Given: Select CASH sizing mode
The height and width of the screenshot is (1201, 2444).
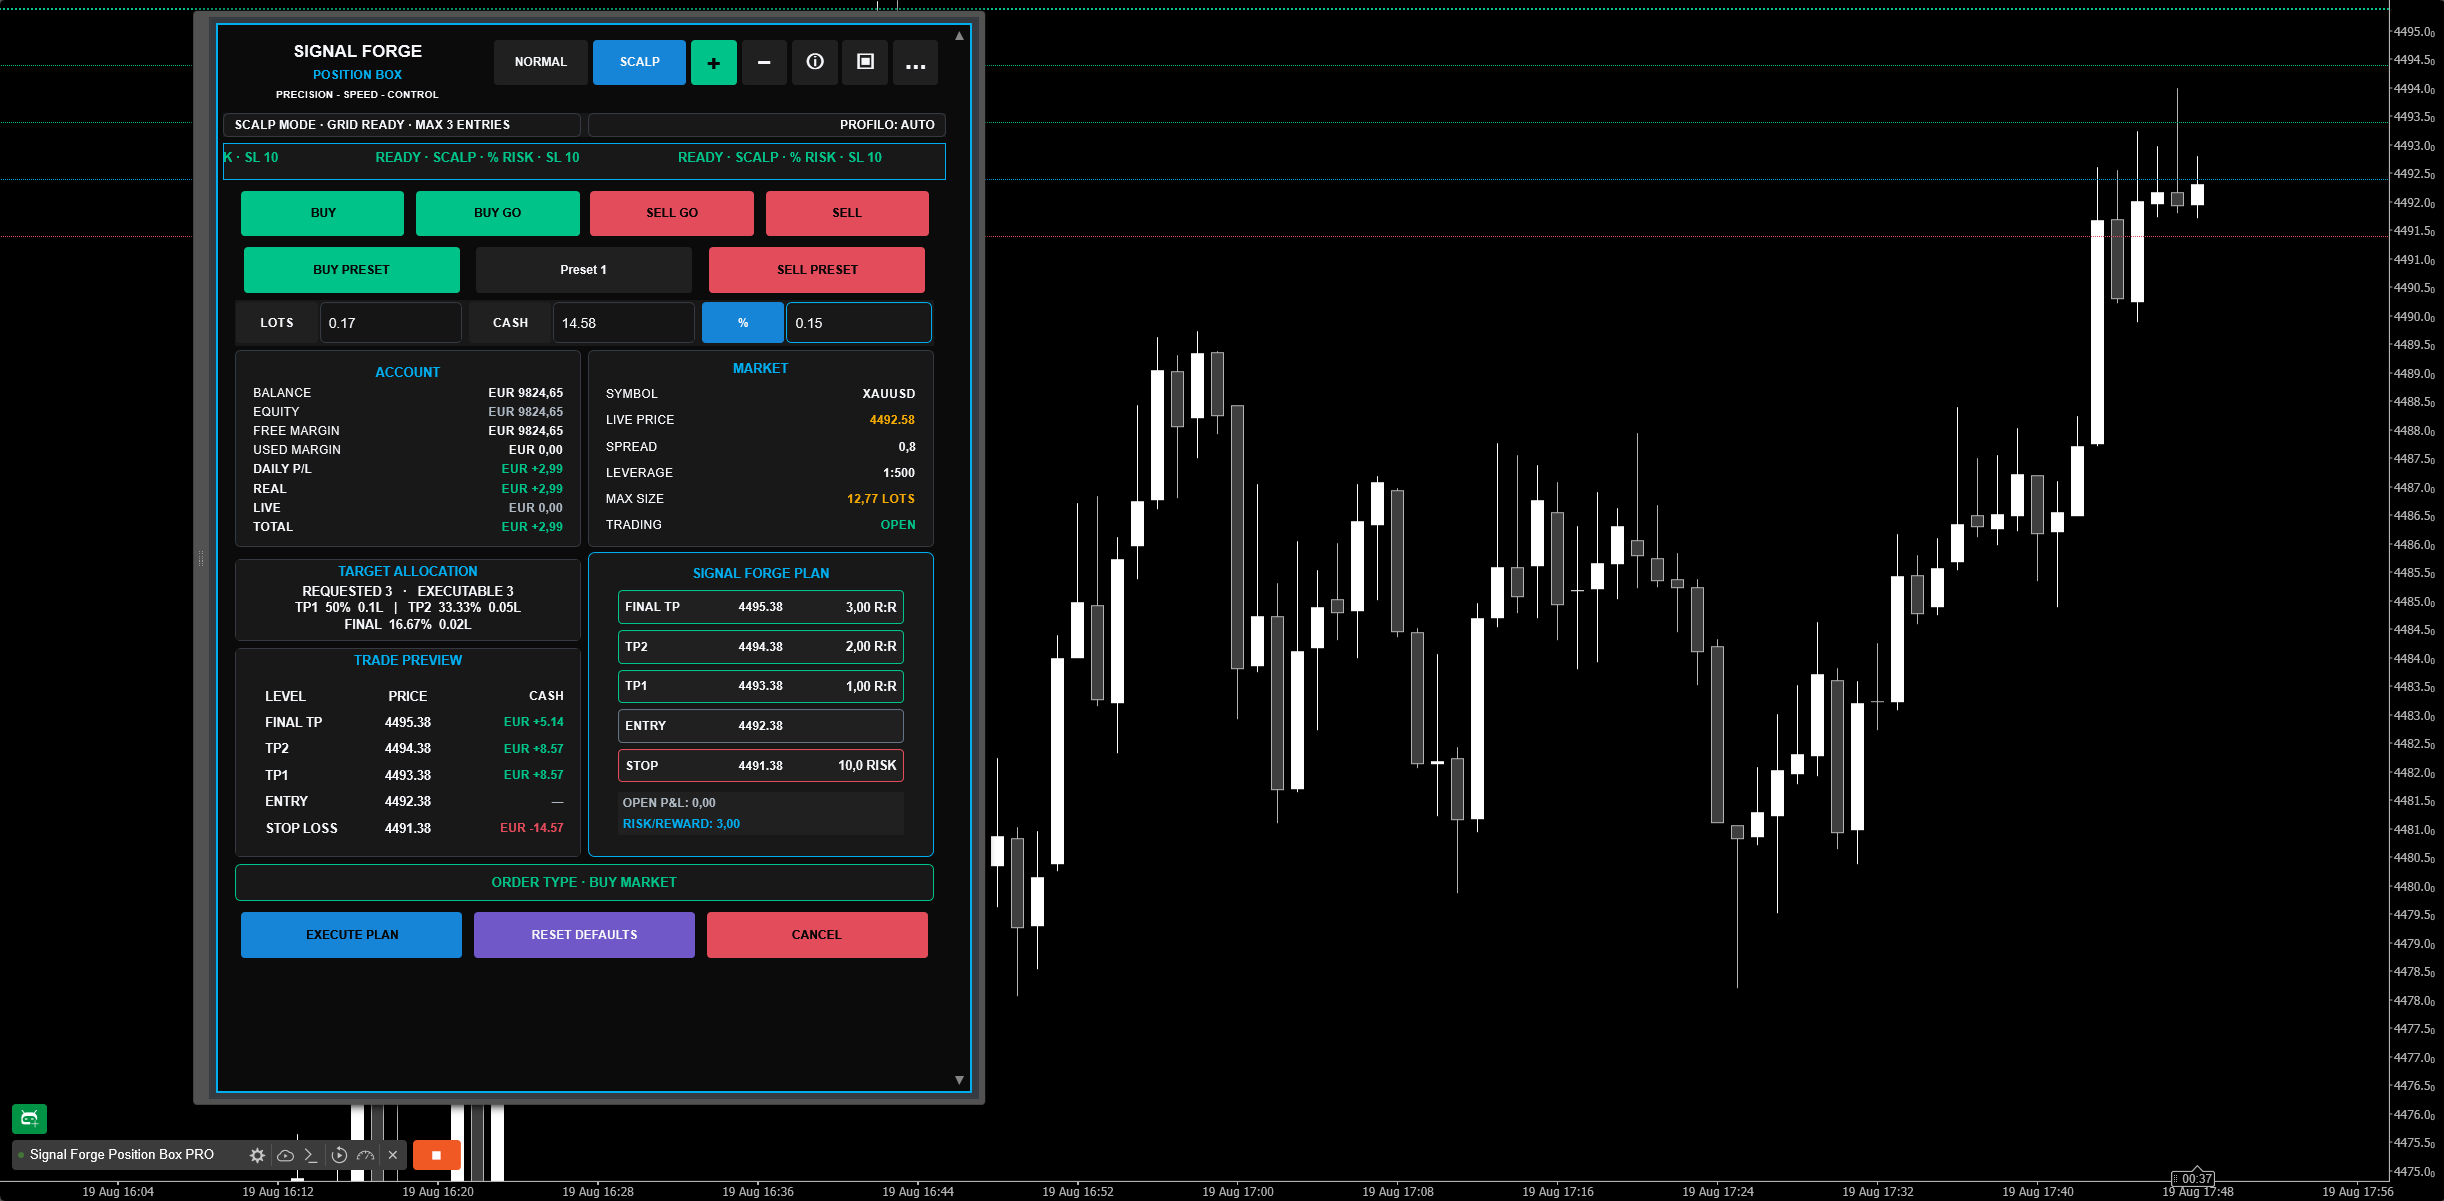Looking at the screenshot, I should click(x=510, y=323).
